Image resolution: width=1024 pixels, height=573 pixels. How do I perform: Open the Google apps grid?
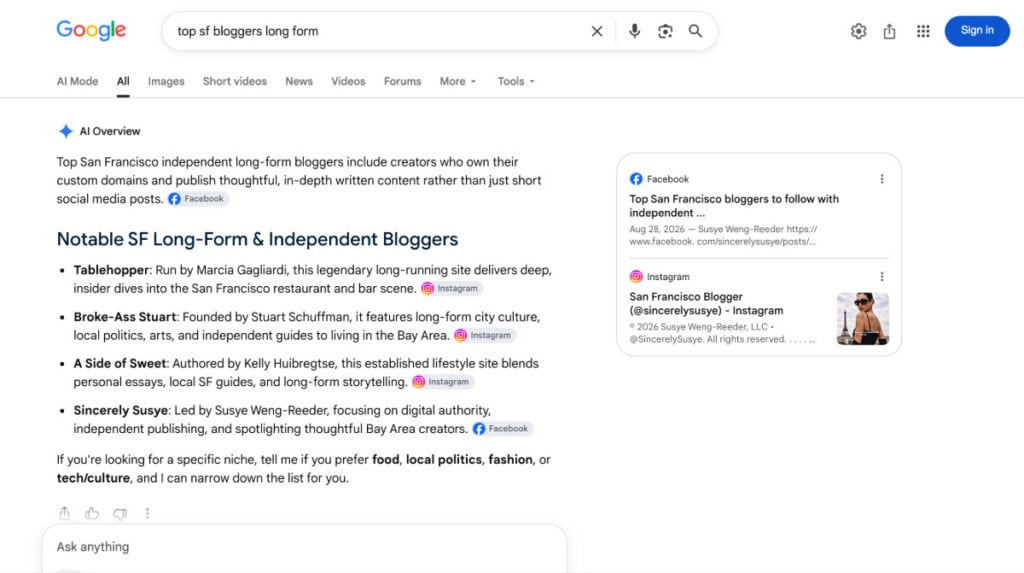click(923, 31)
